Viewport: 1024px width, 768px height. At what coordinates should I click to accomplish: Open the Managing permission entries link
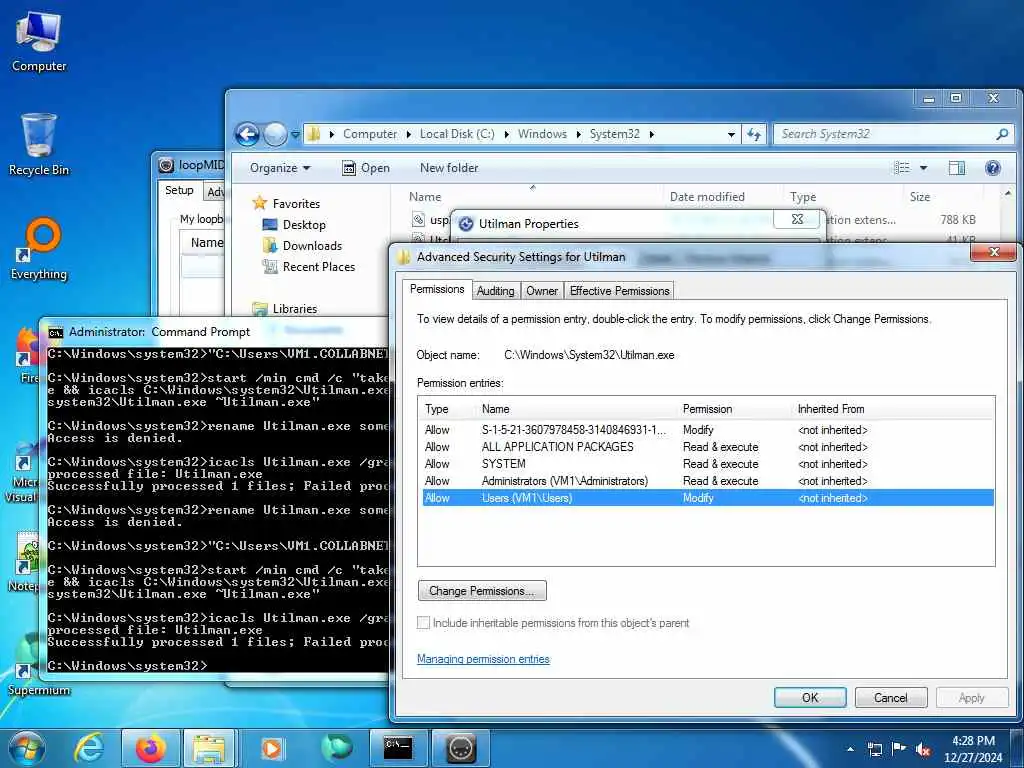[x=483, y=659]
